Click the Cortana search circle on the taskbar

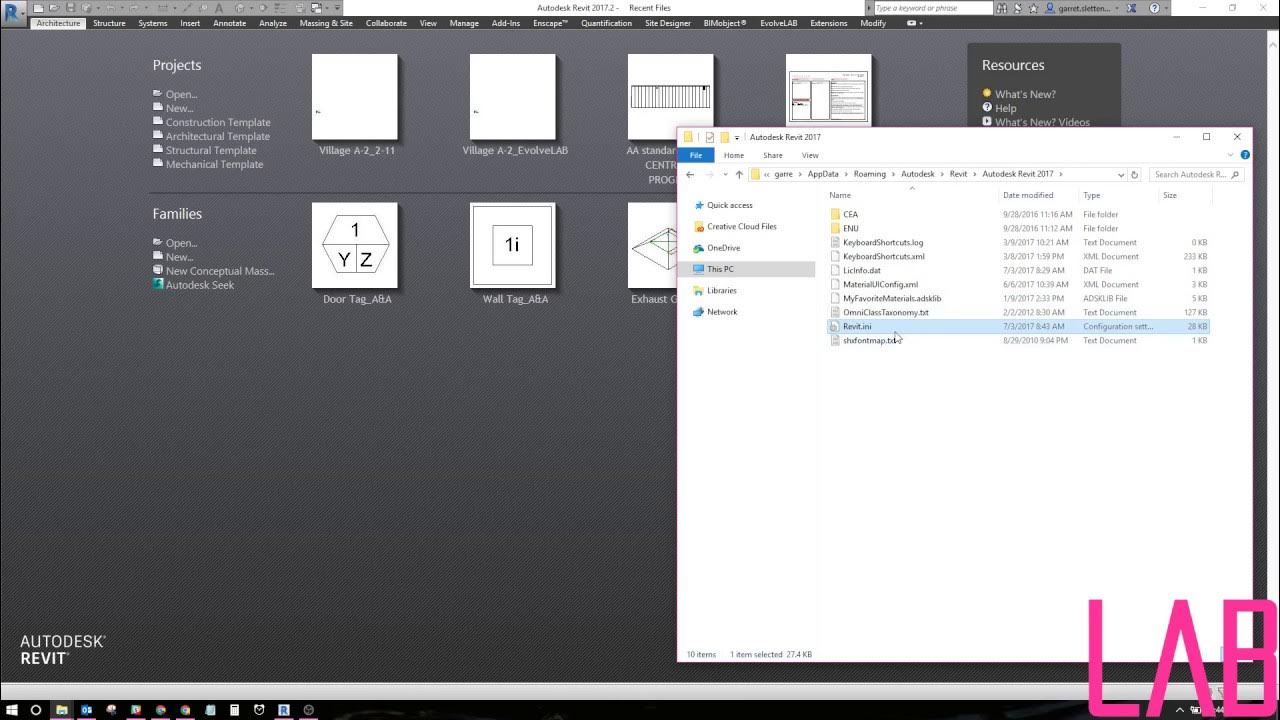36,710
